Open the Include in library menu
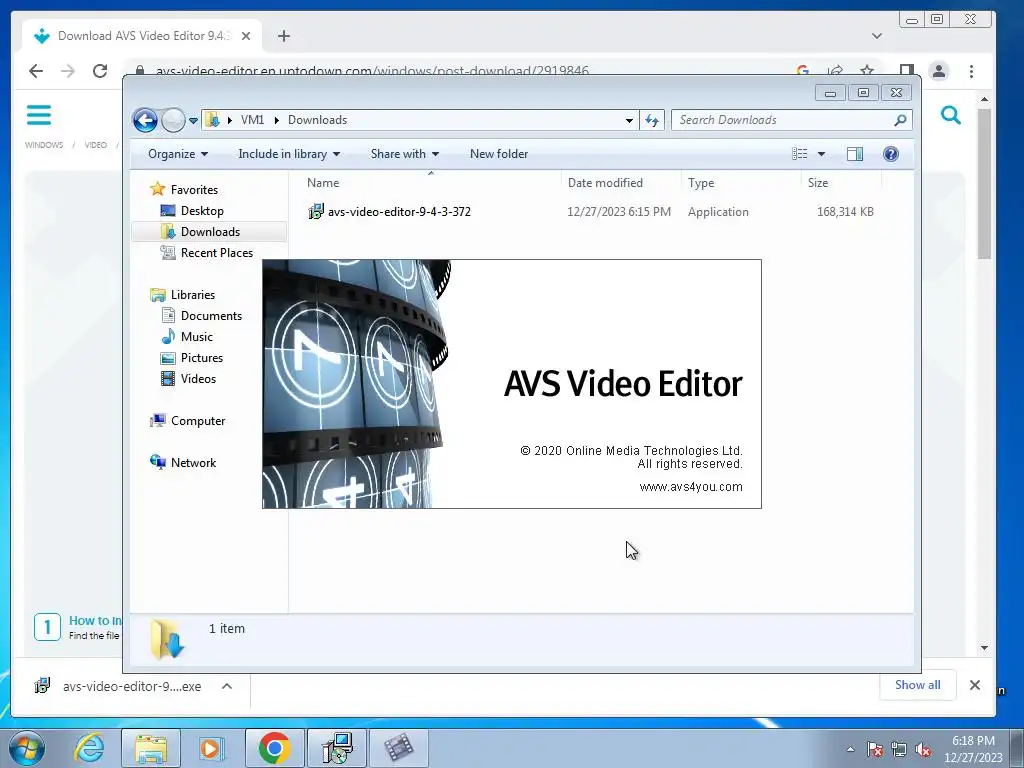This screenshot has width=1024, height=768. [289, 154]
